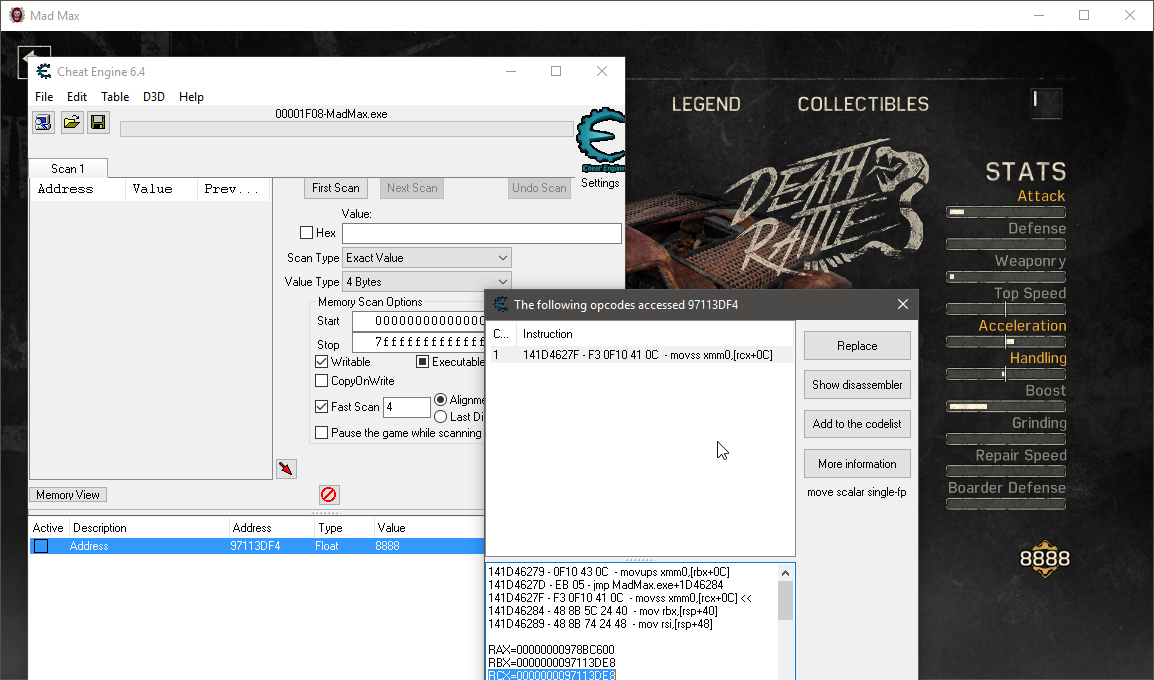Click the scan Value input field

pos(481,233)
